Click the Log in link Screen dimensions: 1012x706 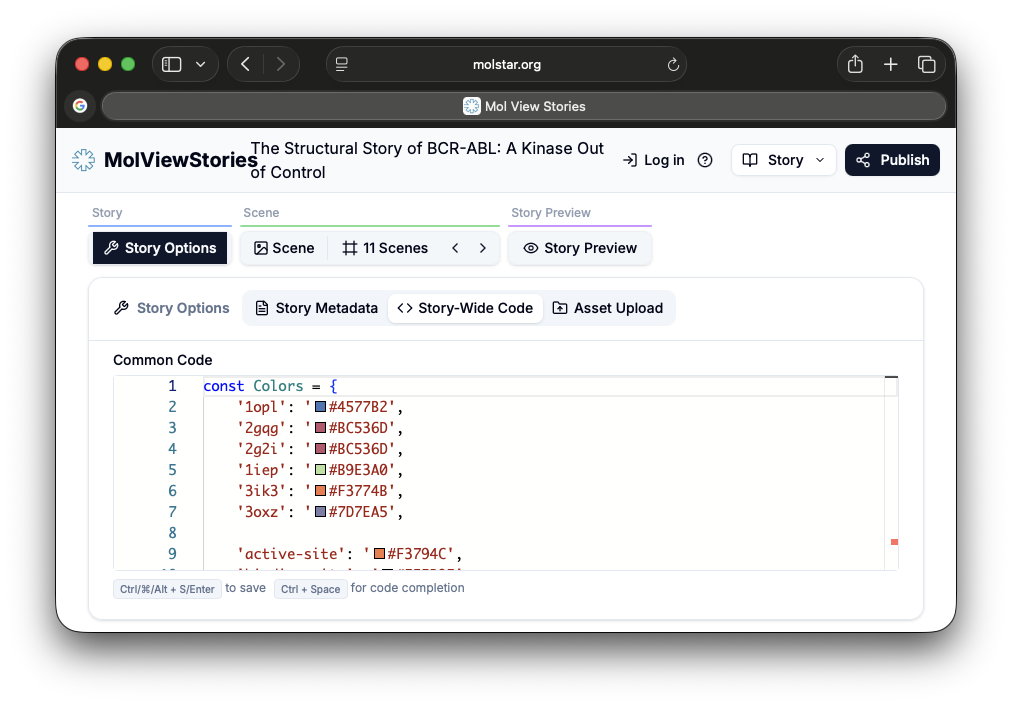653,160
